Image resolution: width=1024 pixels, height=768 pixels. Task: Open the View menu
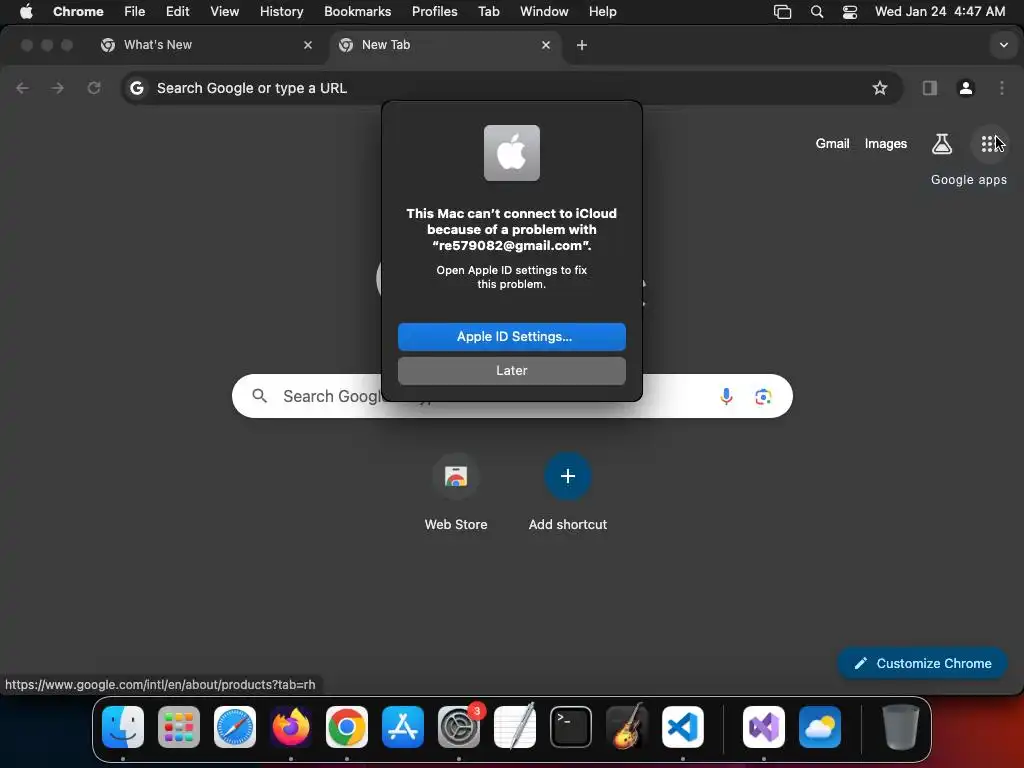(224, 12)
